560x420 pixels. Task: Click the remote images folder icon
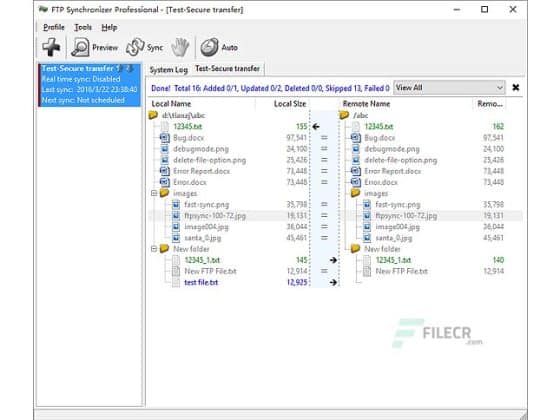(355, 193)
